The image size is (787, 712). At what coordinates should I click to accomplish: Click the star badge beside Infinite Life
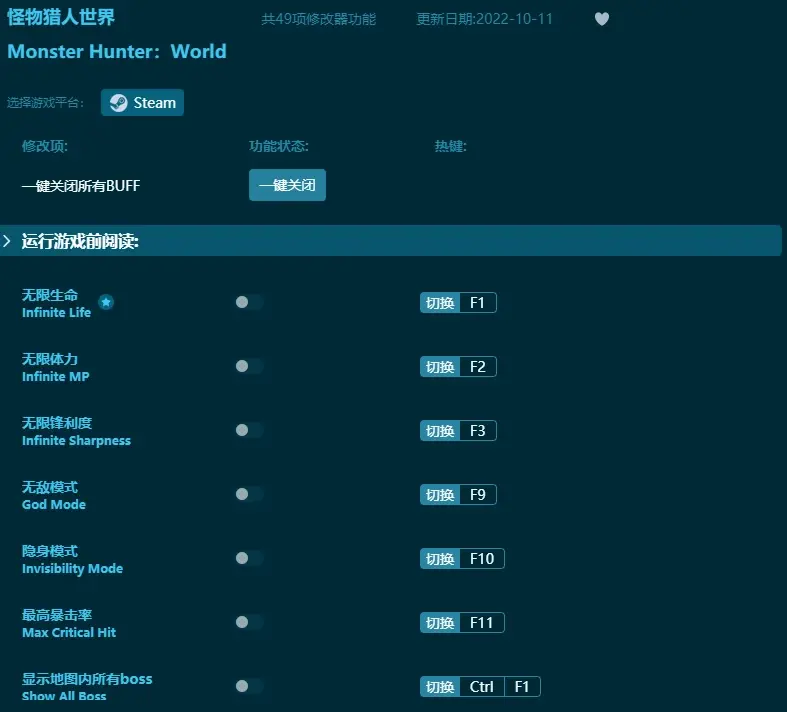106,302
